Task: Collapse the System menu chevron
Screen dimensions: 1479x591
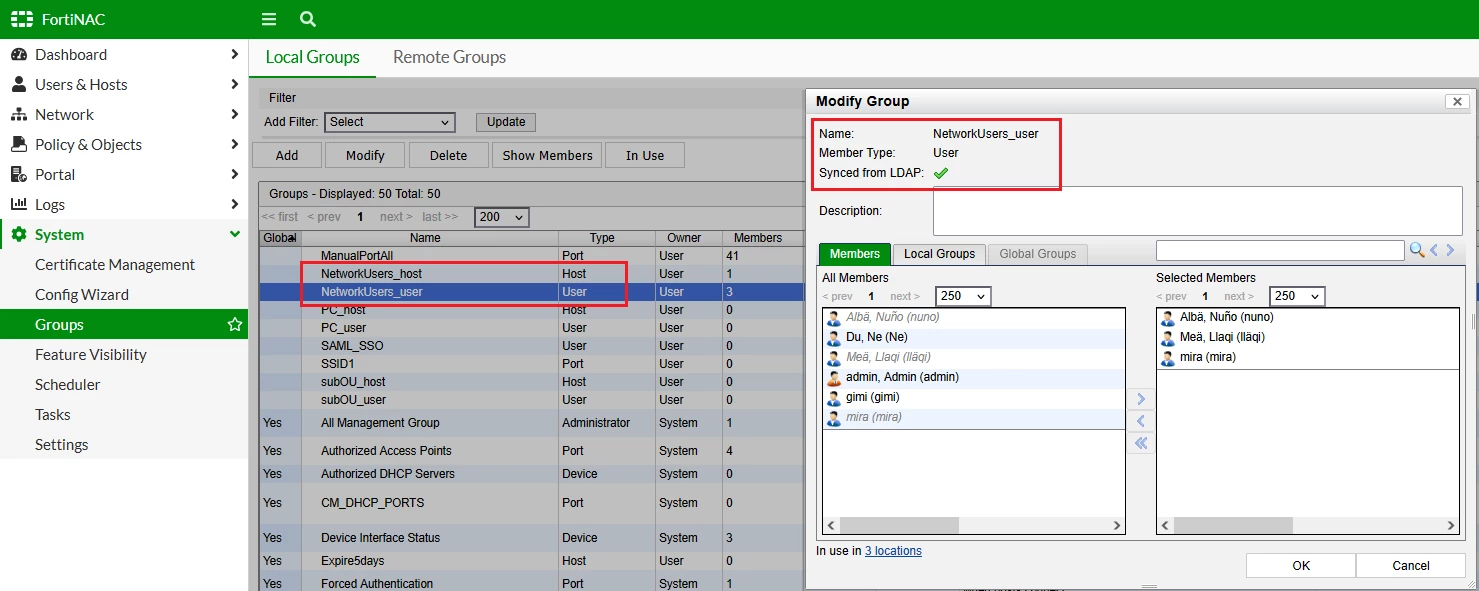Action: pyautogui.click(x=234, y=235)
